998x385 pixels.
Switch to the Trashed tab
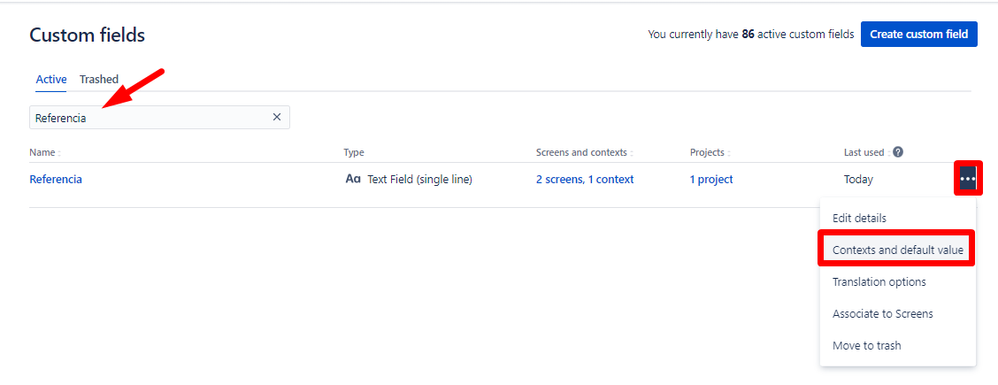coord(99,80)
